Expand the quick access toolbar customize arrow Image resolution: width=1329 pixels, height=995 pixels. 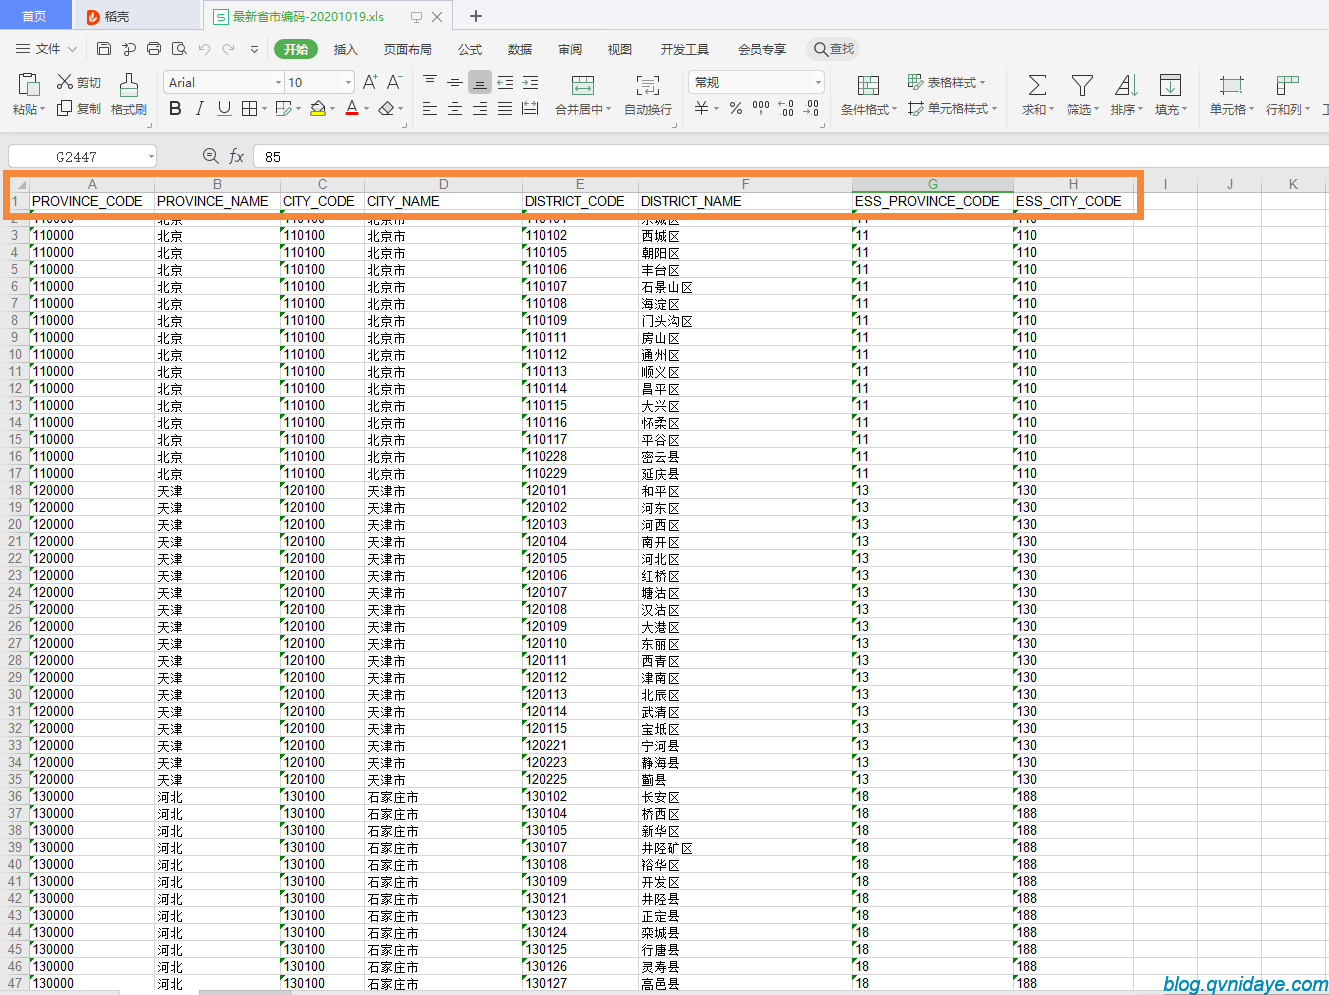tap(254, 48)
